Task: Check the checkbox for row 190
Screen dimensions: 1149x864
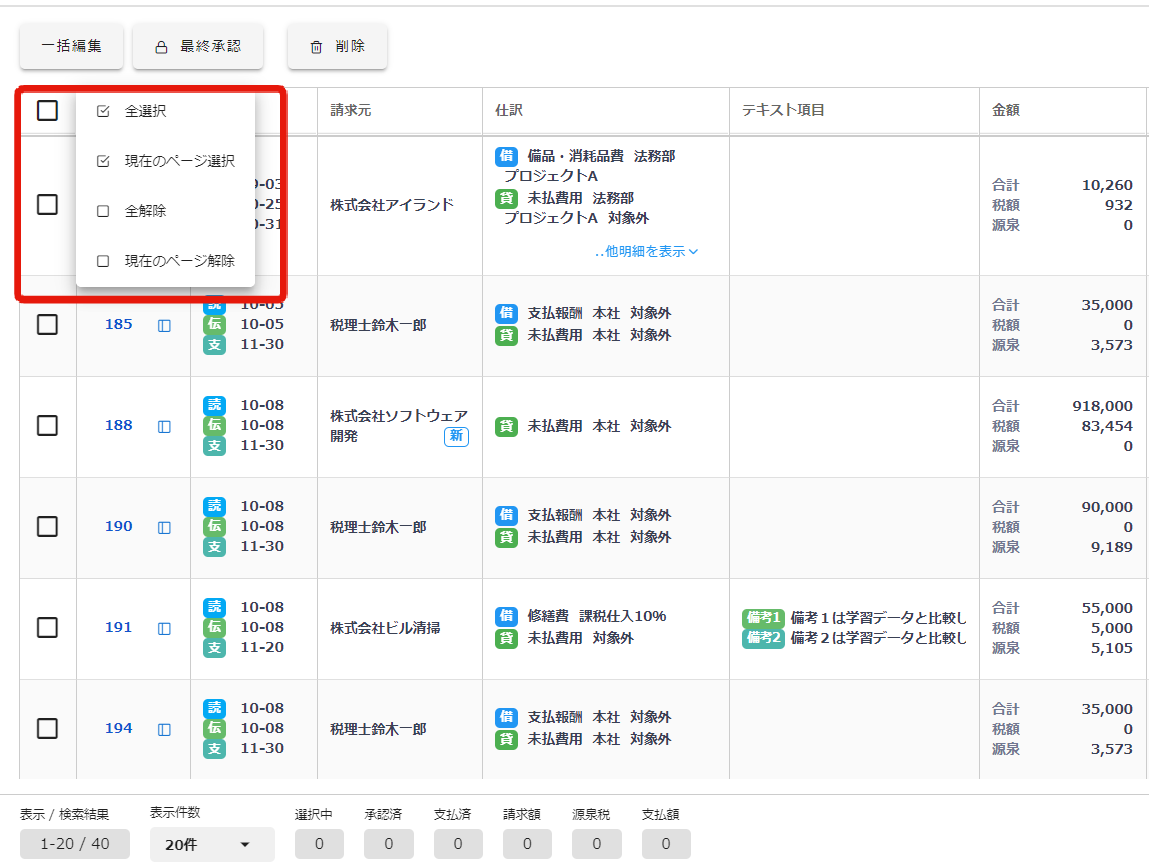Action: (48, 527)
